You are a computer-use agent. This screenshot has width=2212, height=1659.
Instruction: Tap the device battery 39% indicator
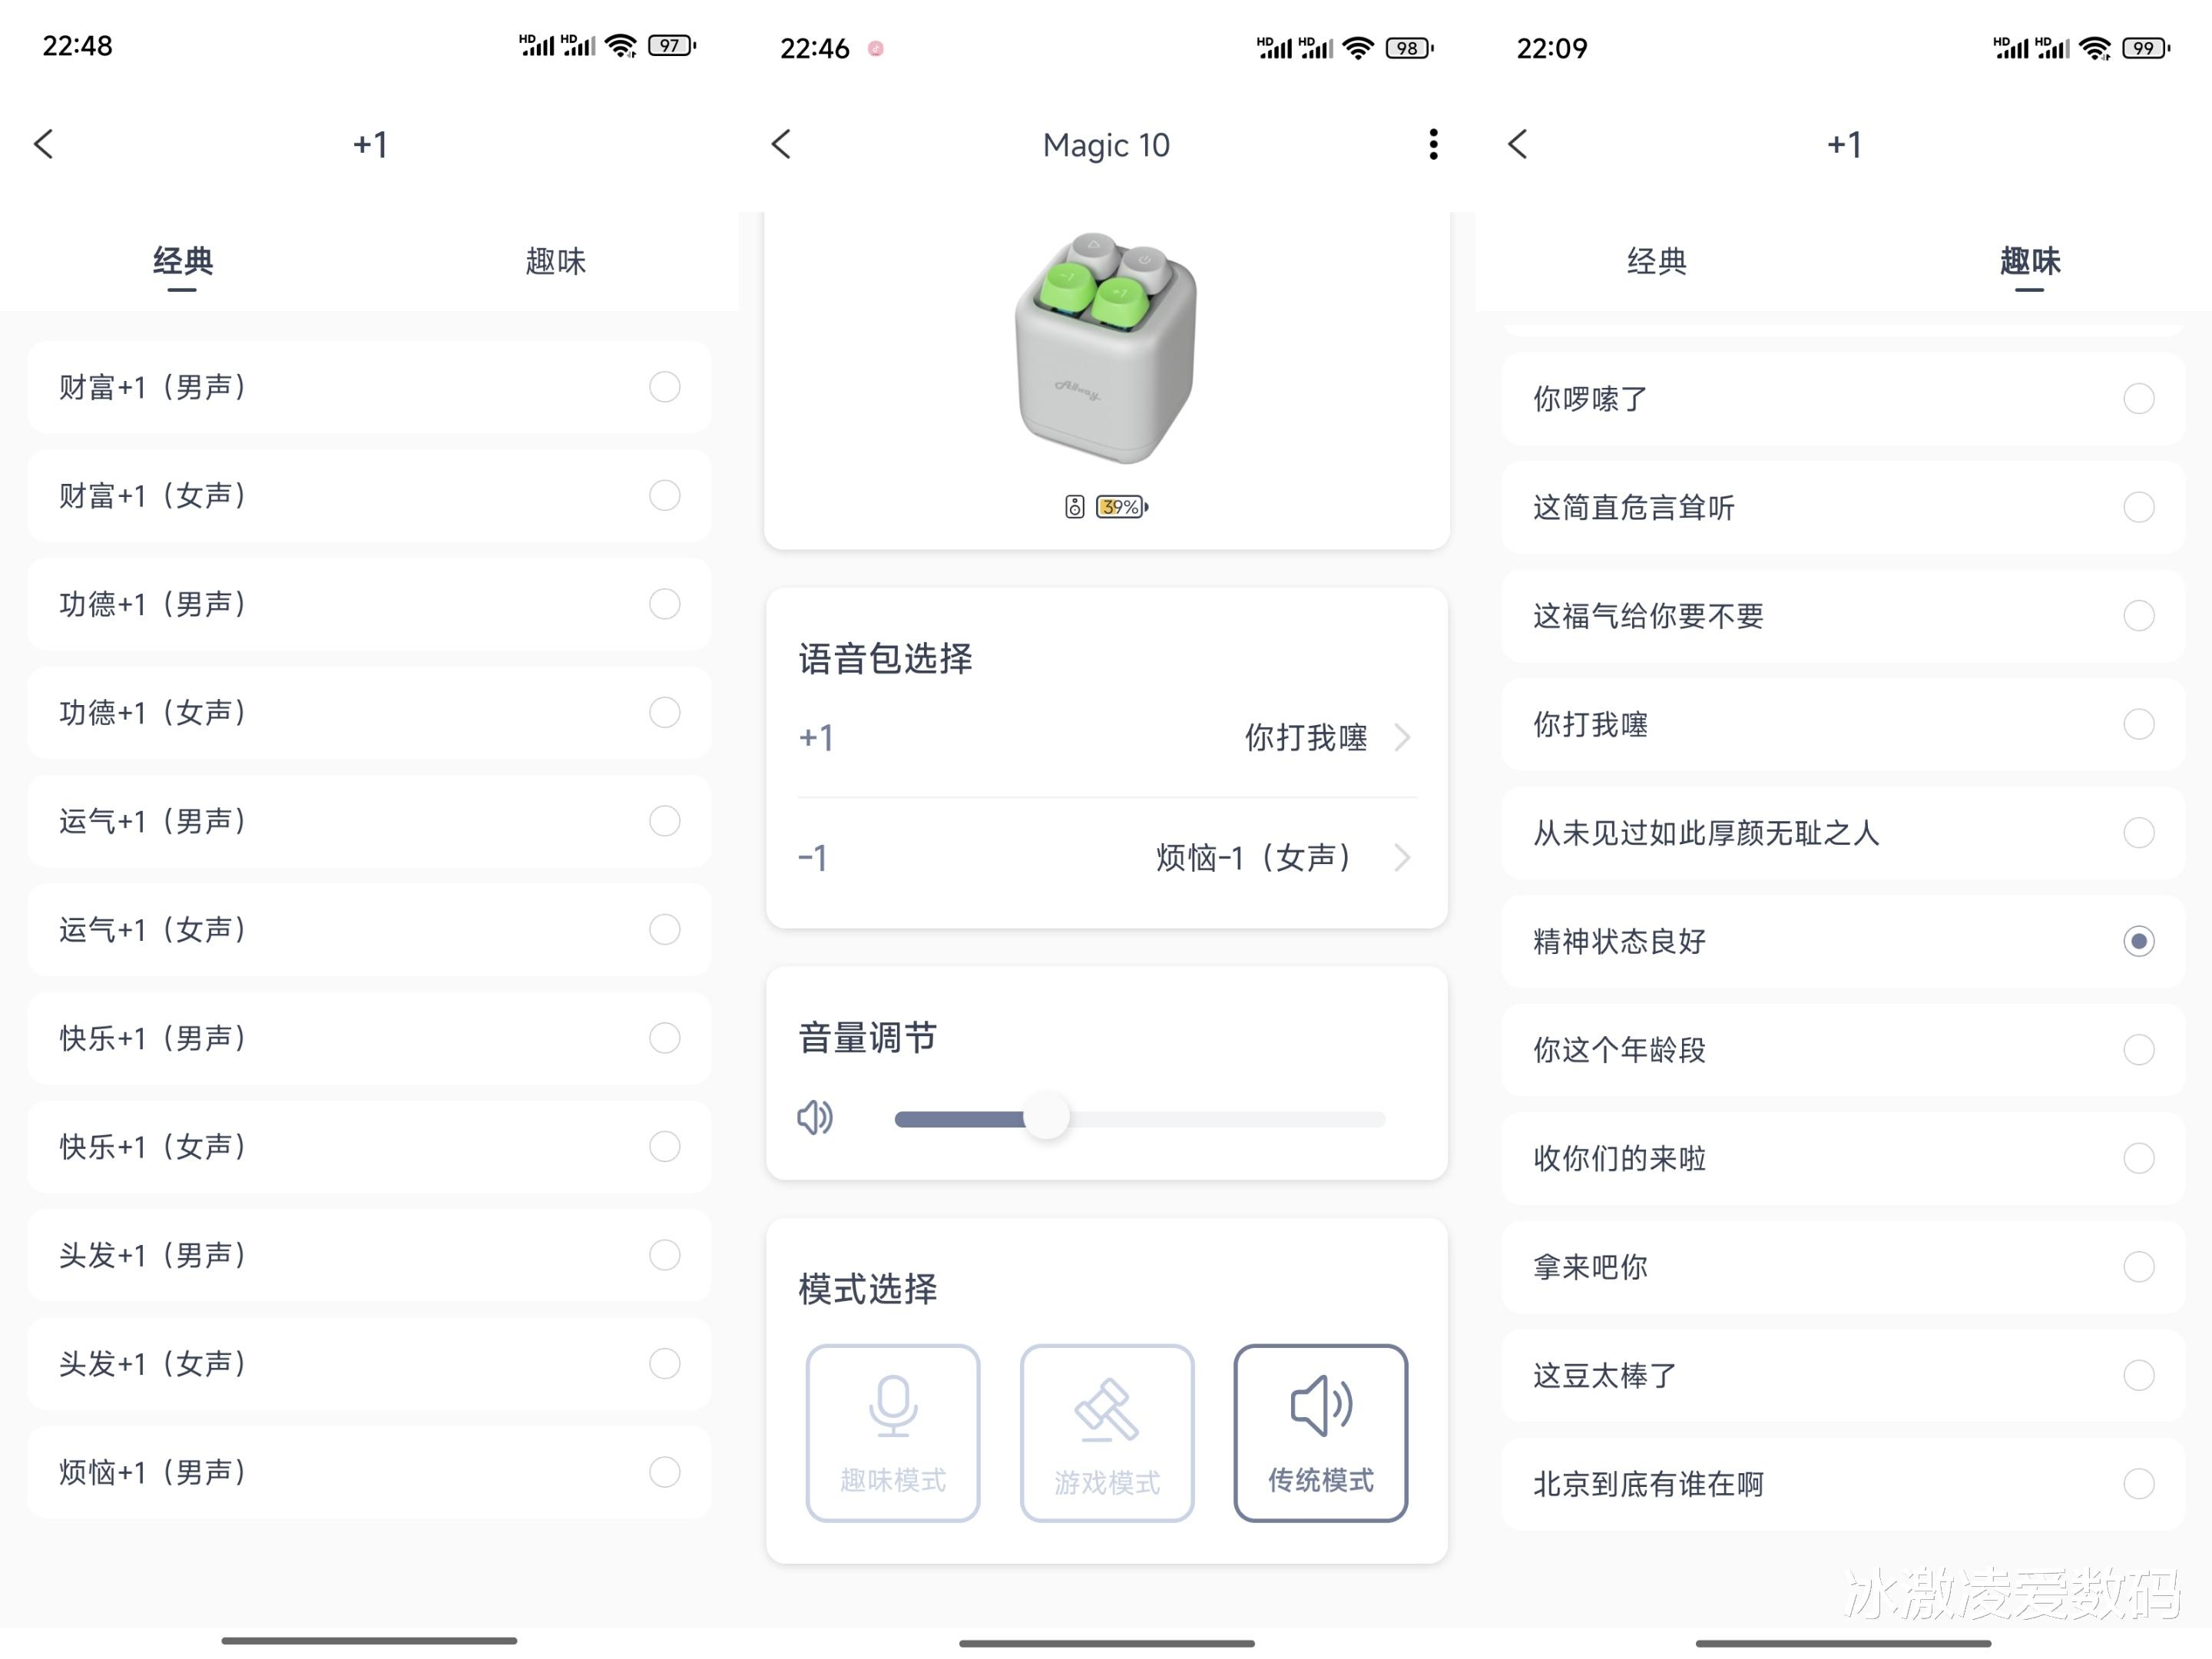1122,507
